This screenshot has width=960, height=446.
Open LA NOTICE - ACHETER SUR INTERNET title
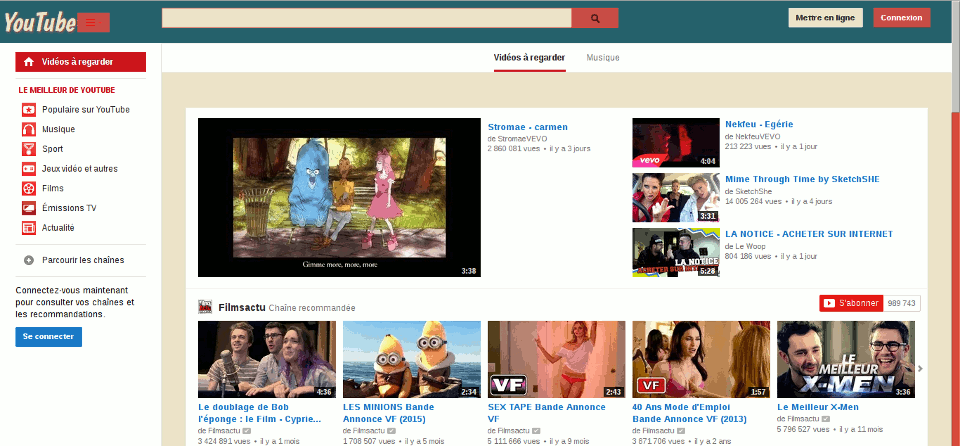coord(809,234)
